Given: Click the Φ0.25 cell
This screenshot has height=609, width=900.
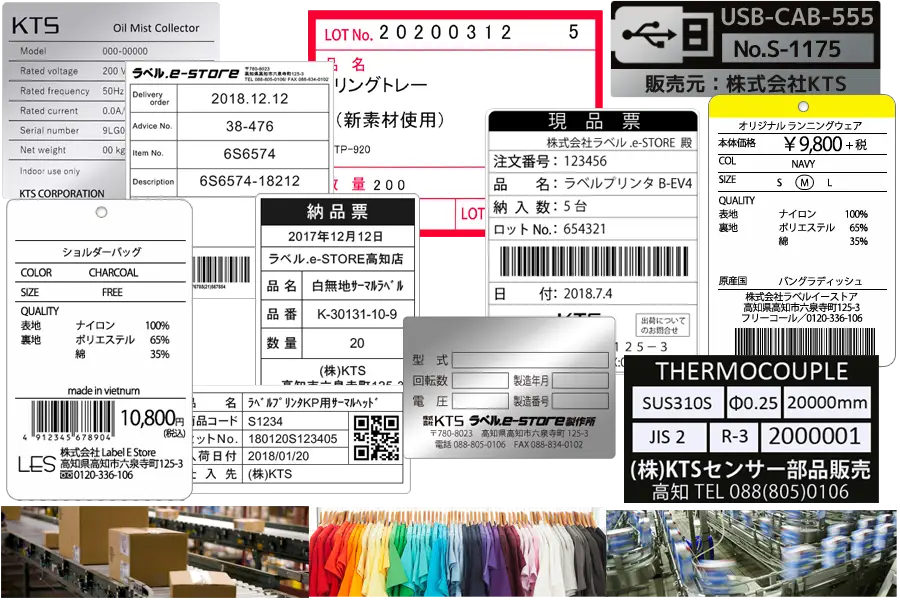Looking at the screenshot, I should [x=753, y=403].
